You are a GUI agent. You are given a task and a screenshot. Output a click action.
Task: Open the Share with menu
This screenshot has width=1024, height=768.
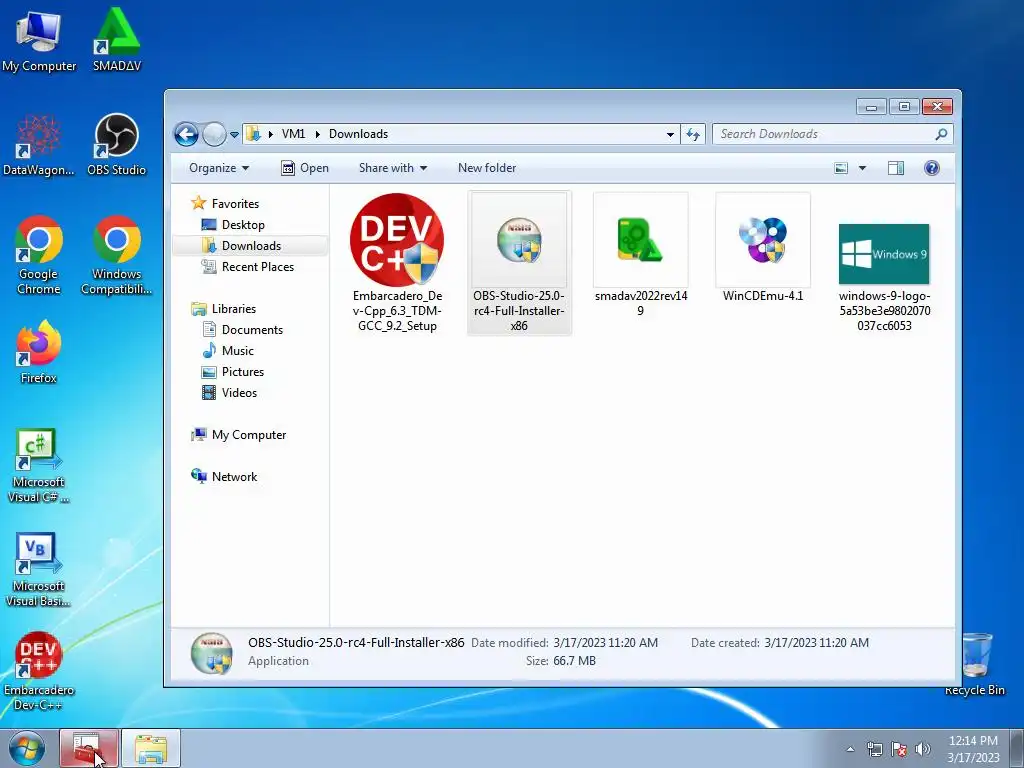click(x=392, y=168)
